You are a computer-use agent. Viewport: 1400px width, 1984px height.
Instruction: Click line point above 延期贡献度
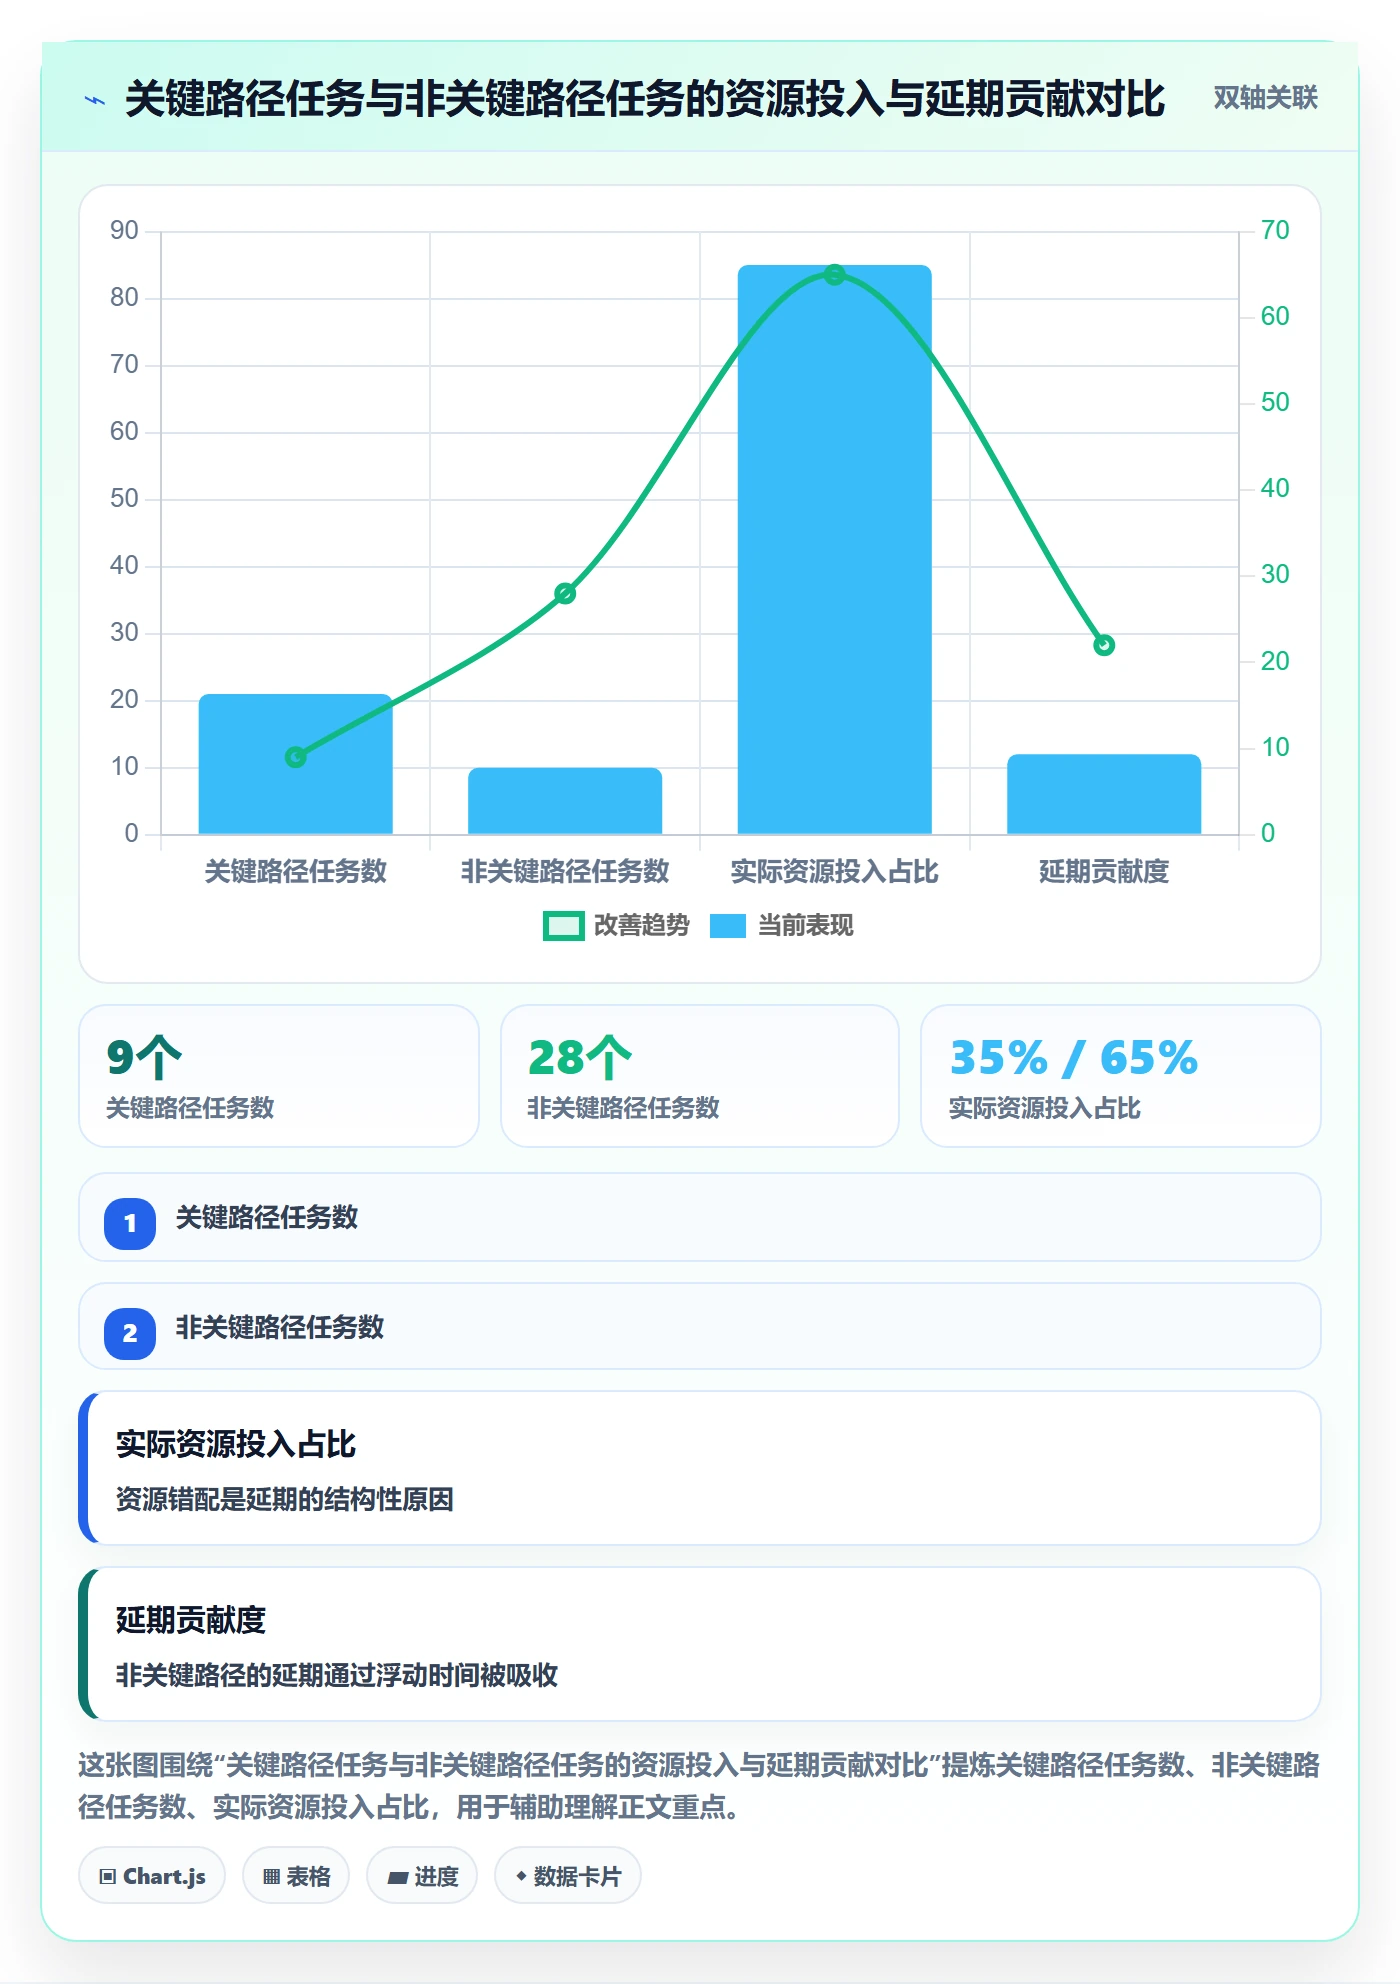(x=1104, y=645)
